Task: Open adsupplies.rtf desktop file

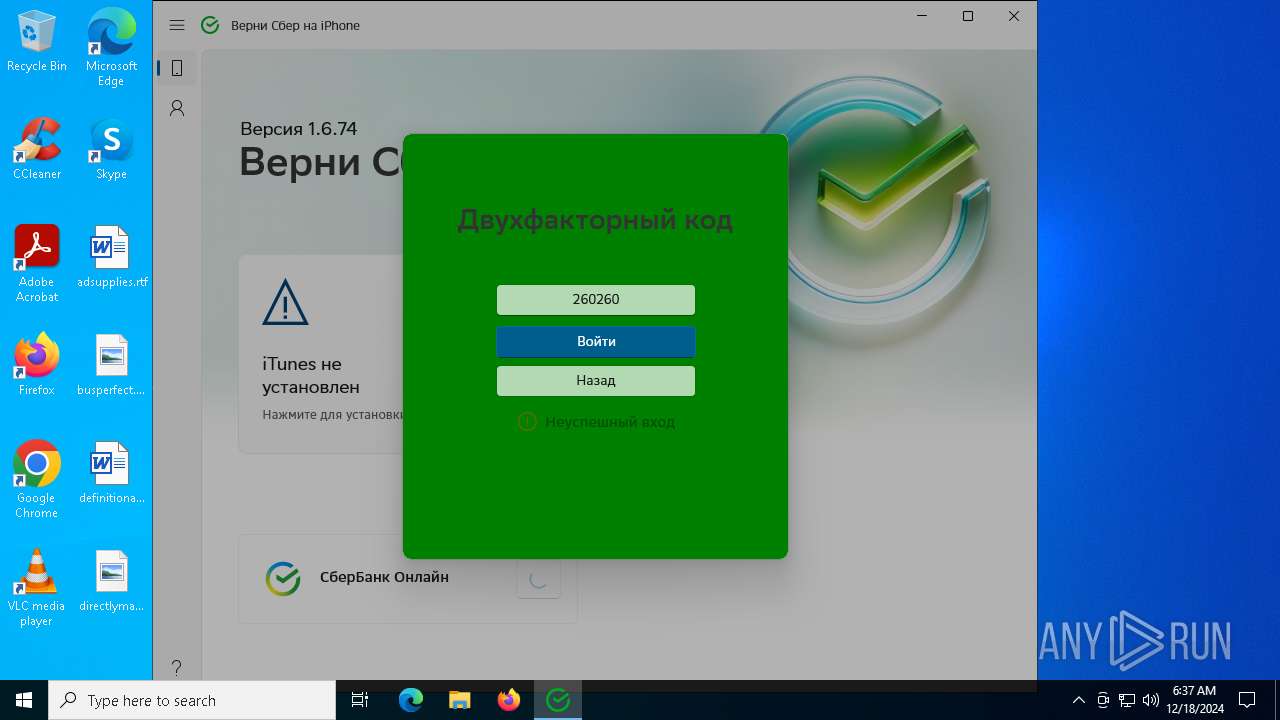Action: pyautogui.click(x=111, y=257)
